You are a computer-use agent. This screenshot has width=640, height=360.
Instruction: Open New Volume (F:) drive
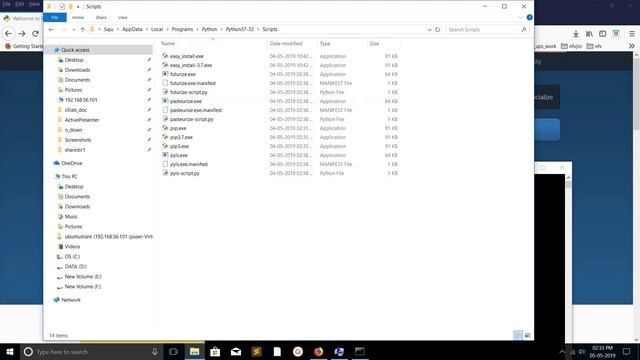coord(82,287)
